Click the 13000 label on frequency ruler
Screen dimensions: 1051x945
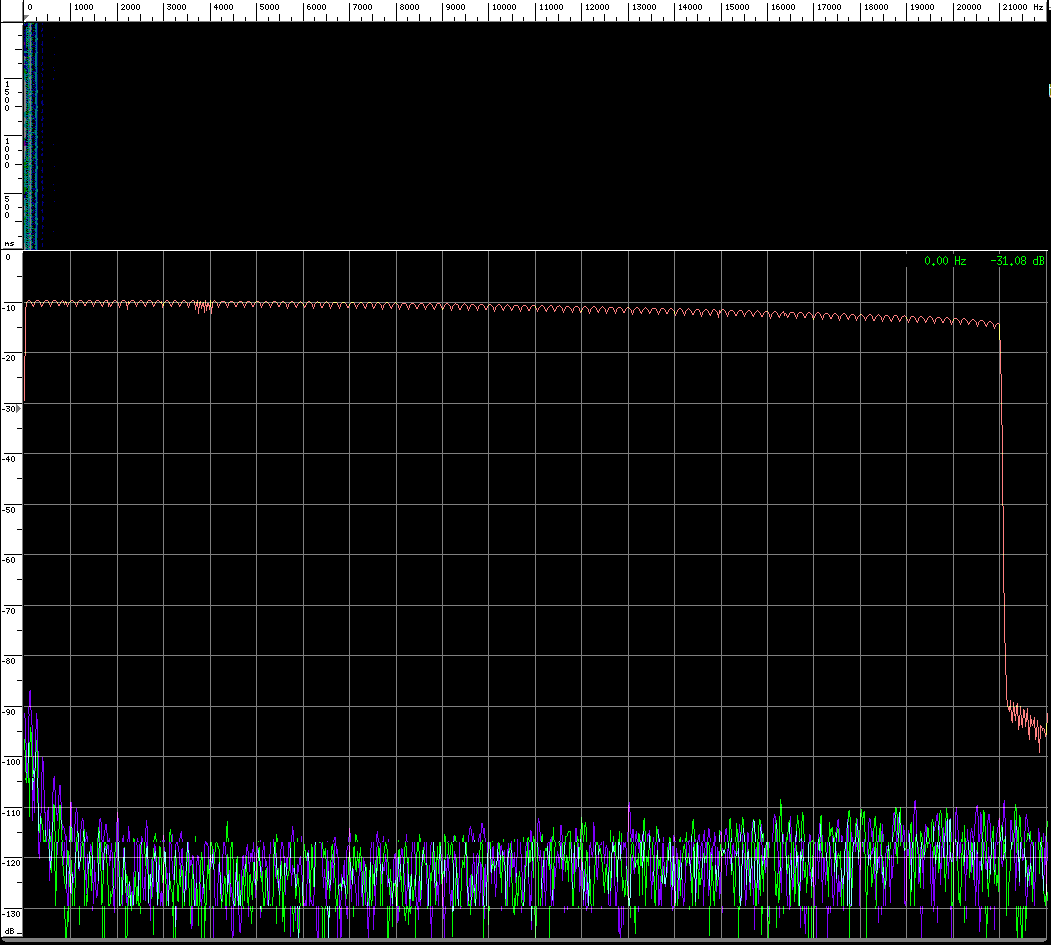point(644,7)
